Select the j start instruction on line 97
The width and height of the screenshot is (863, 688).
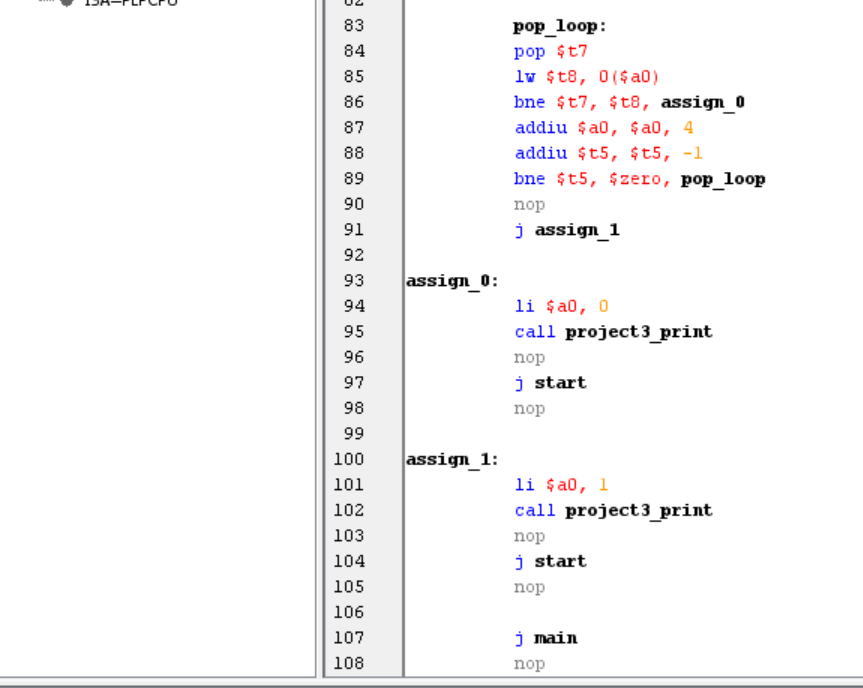pyautogui.click(x=551, y=382)
